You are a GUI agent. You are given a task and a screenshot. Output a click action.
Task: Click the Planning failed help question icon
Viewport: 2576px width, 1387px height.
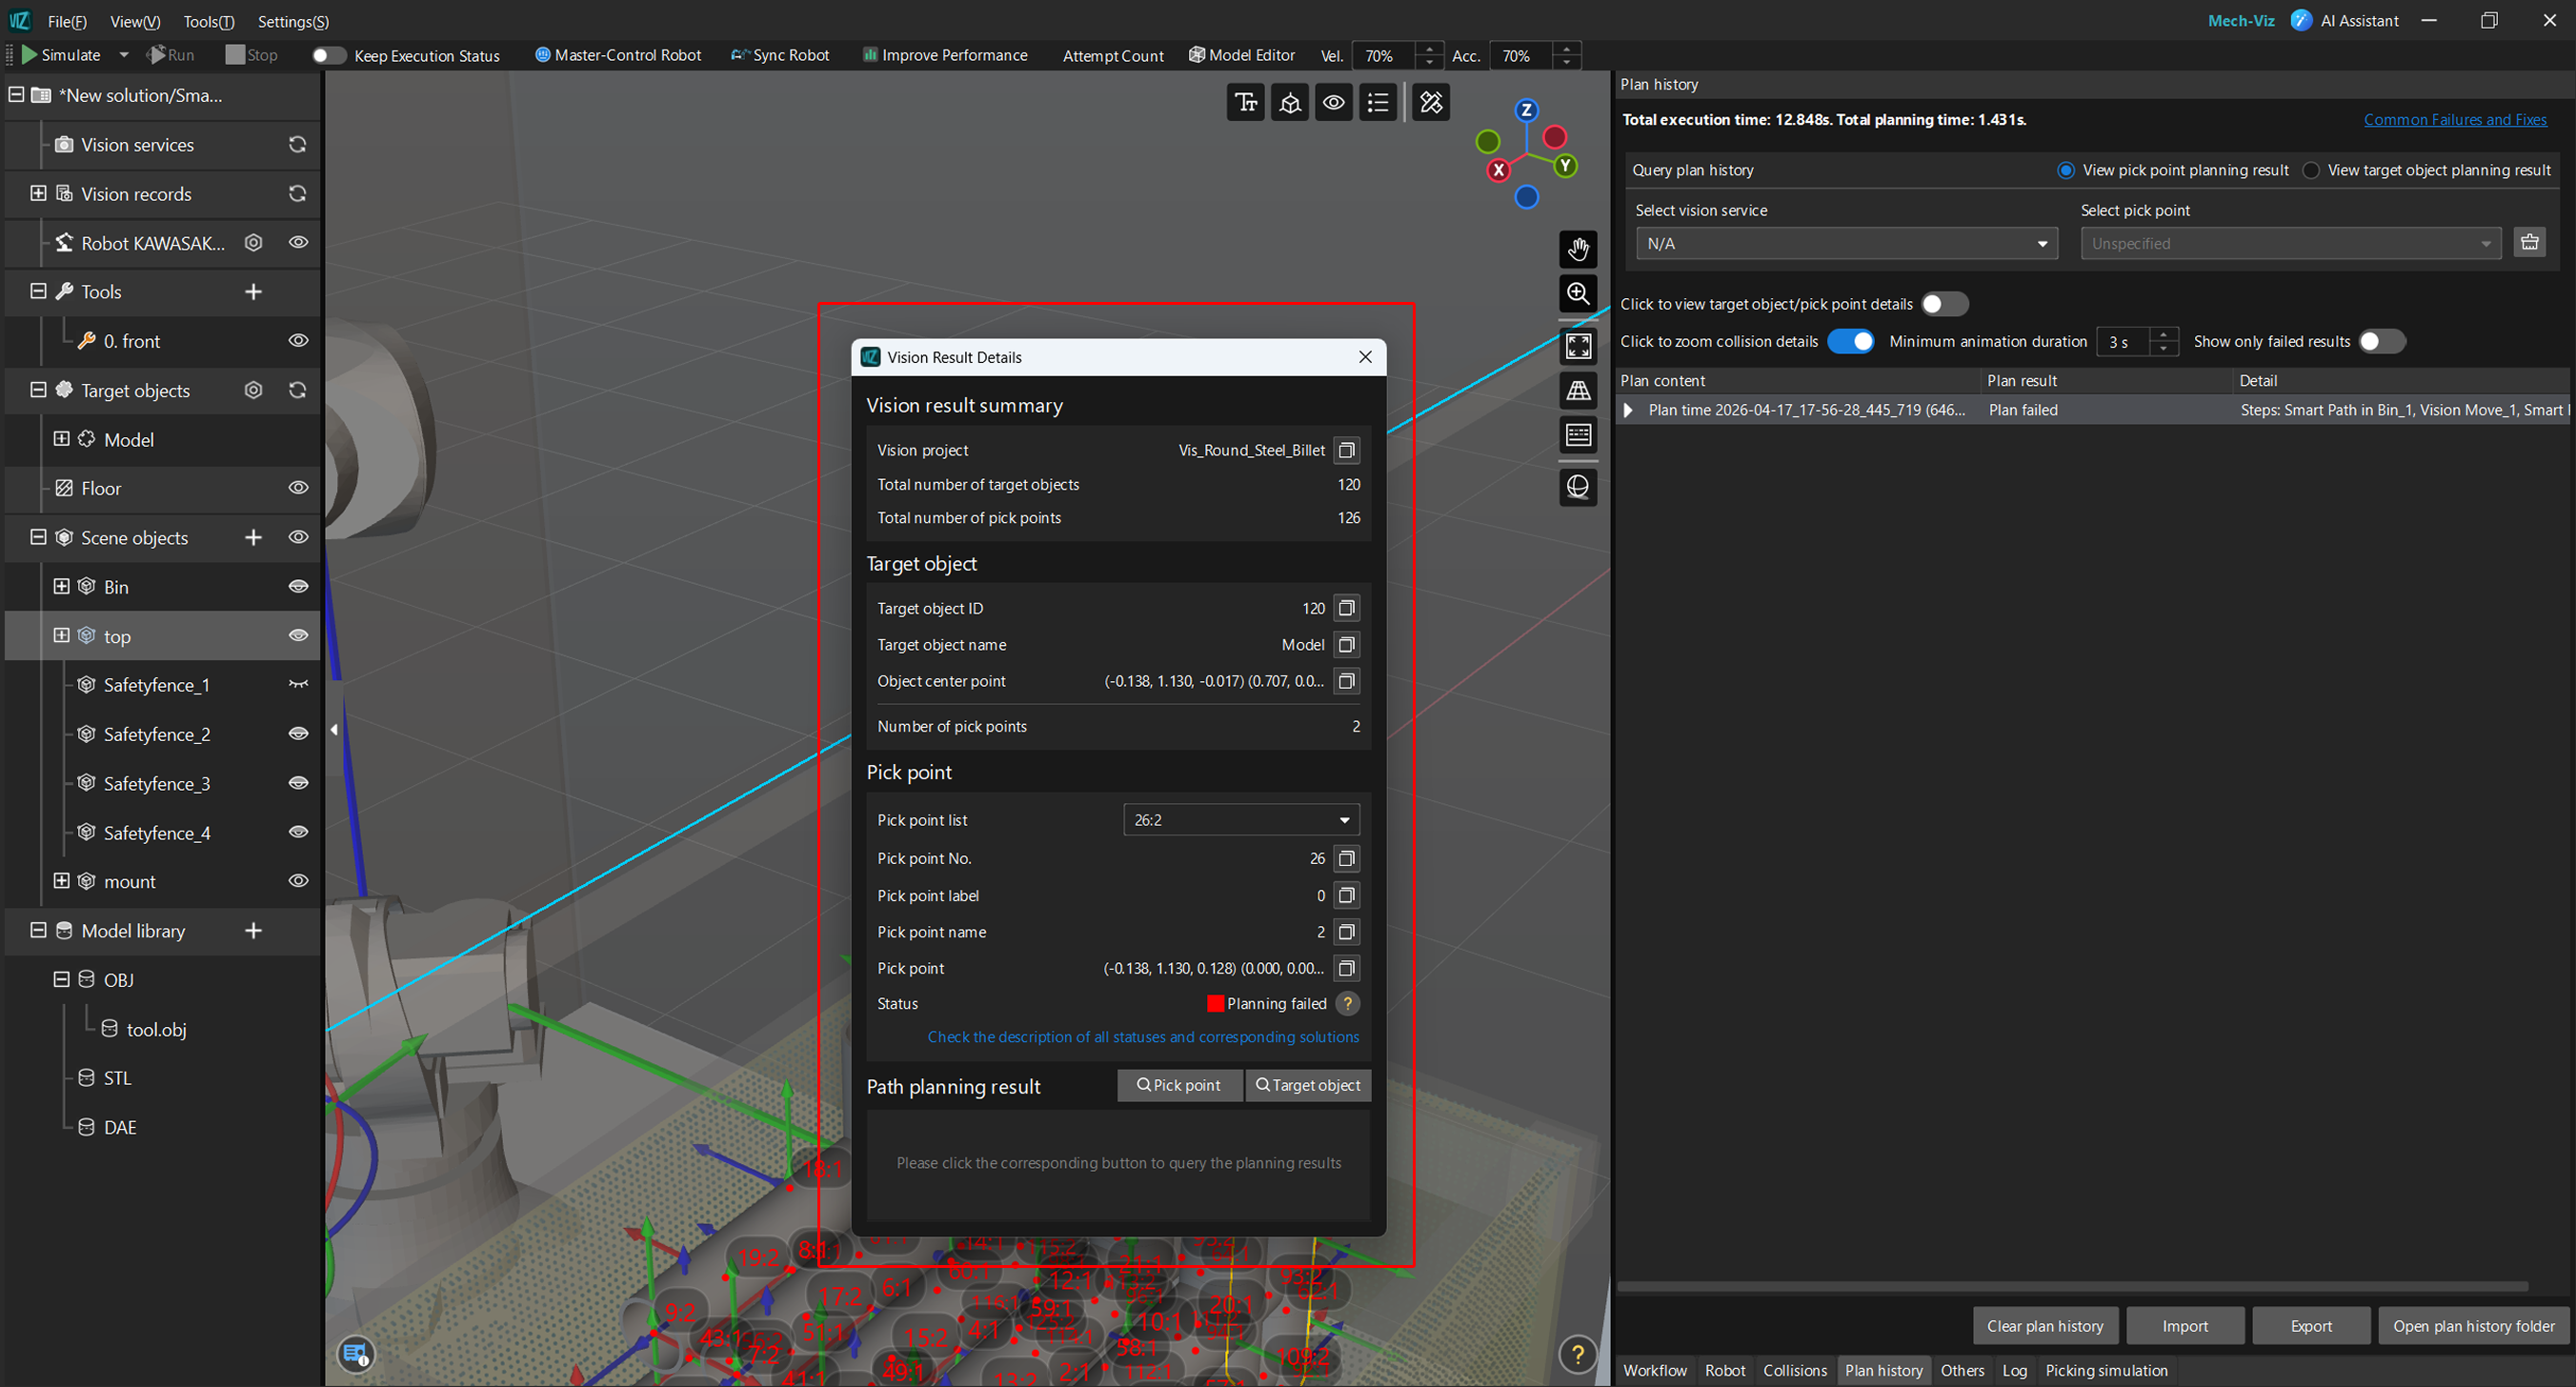click(1347, 1003)
